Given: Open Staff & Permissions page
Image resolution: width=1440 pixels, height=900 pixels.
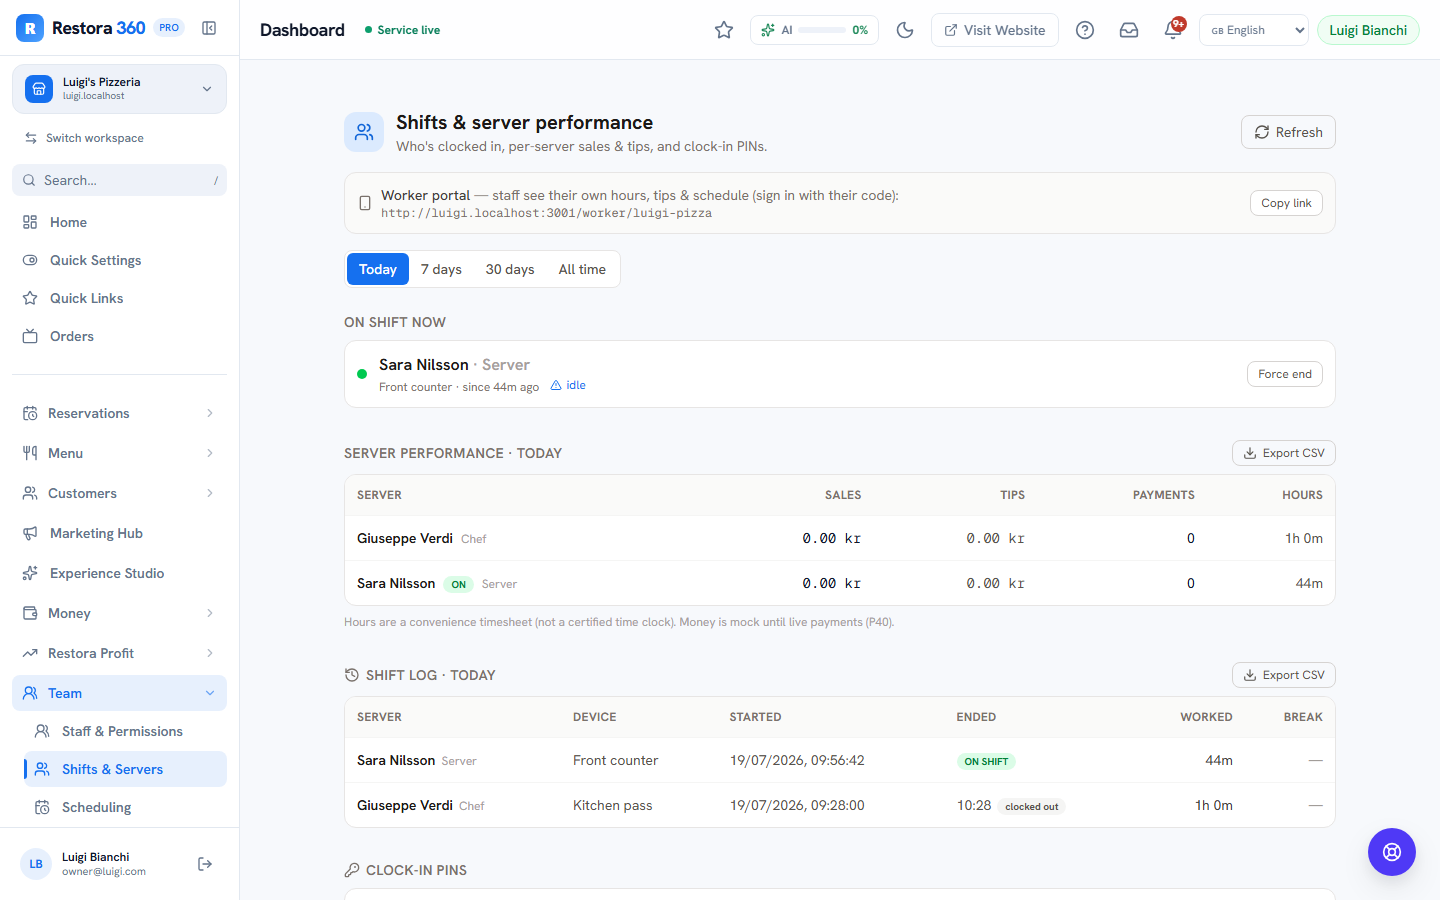Looking at the screenshot, I should [x=125, y=731].
